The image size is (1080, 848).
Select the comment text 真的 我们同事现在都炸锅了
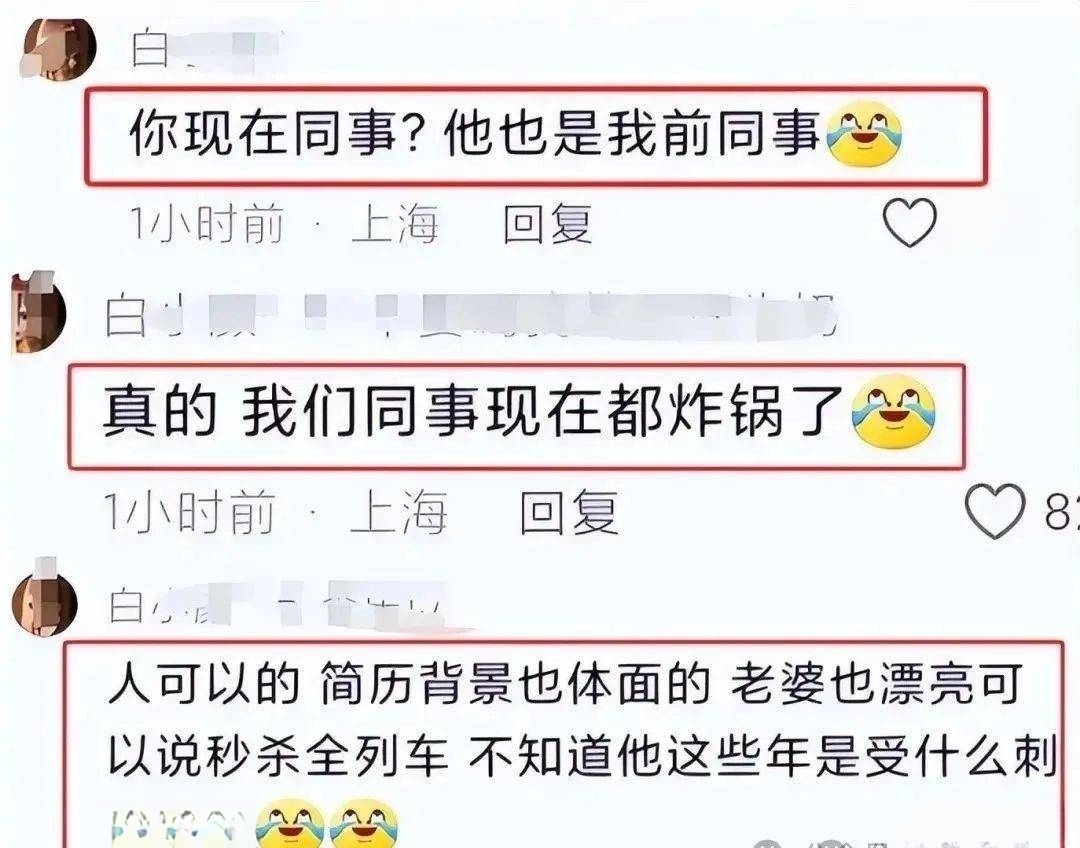point(474,412)
